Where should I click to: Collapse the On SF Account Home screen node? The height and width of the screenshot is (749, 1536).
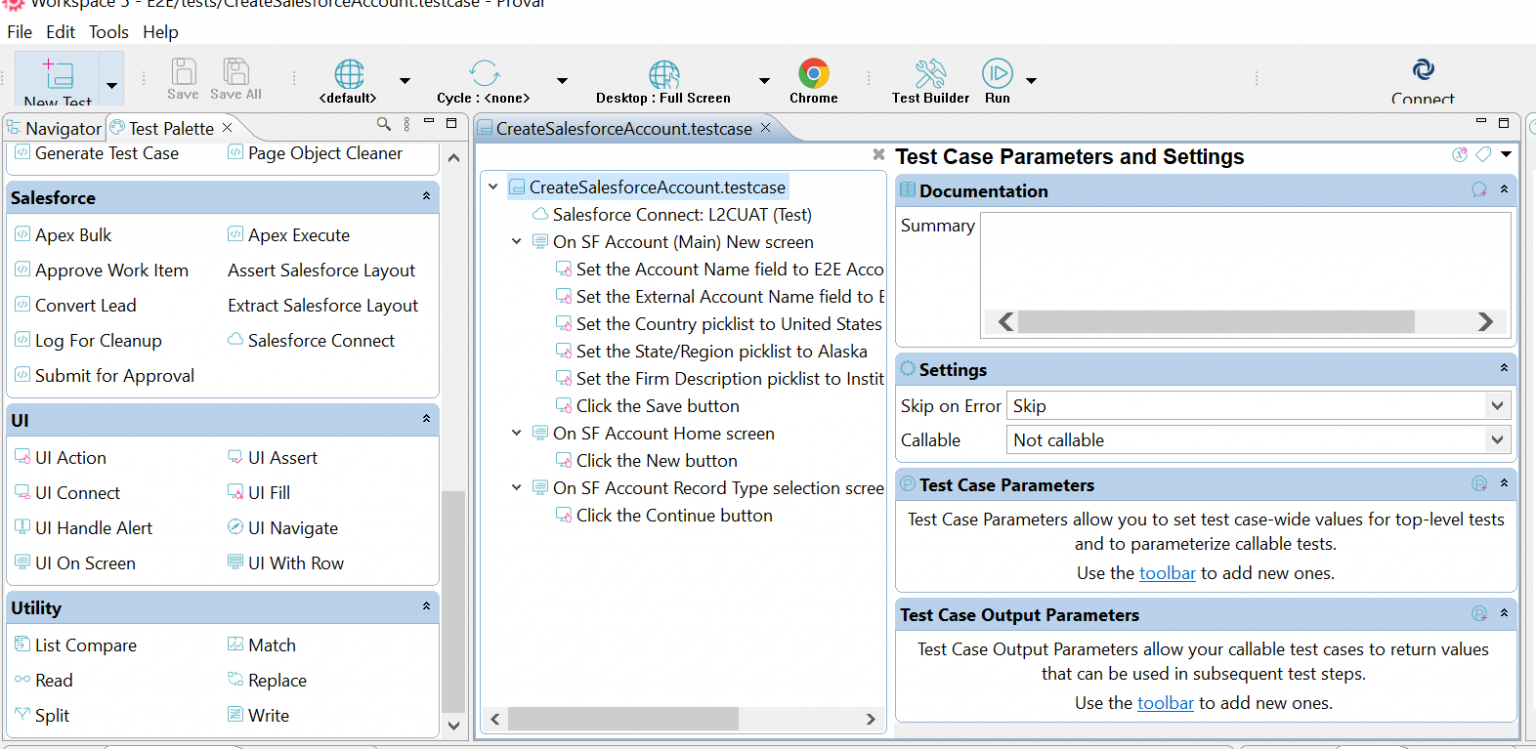[x=516, y=434]
